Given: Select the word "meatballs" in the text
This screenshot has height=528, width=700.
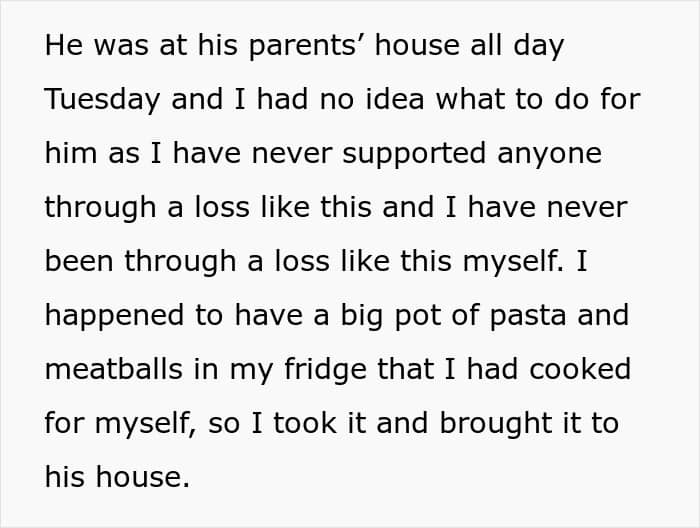Looking at the screenshot, I should pyautogui.click(x=111, y=368).
